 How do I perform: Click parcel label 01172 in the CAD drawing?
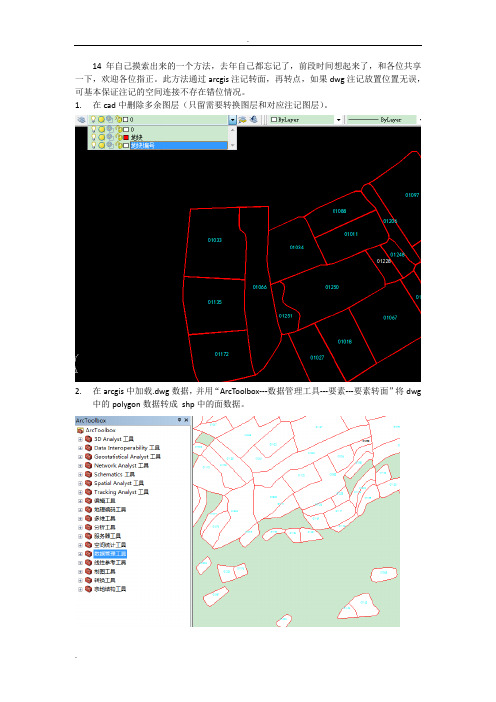pyautogui.click(x=222, y=354)
